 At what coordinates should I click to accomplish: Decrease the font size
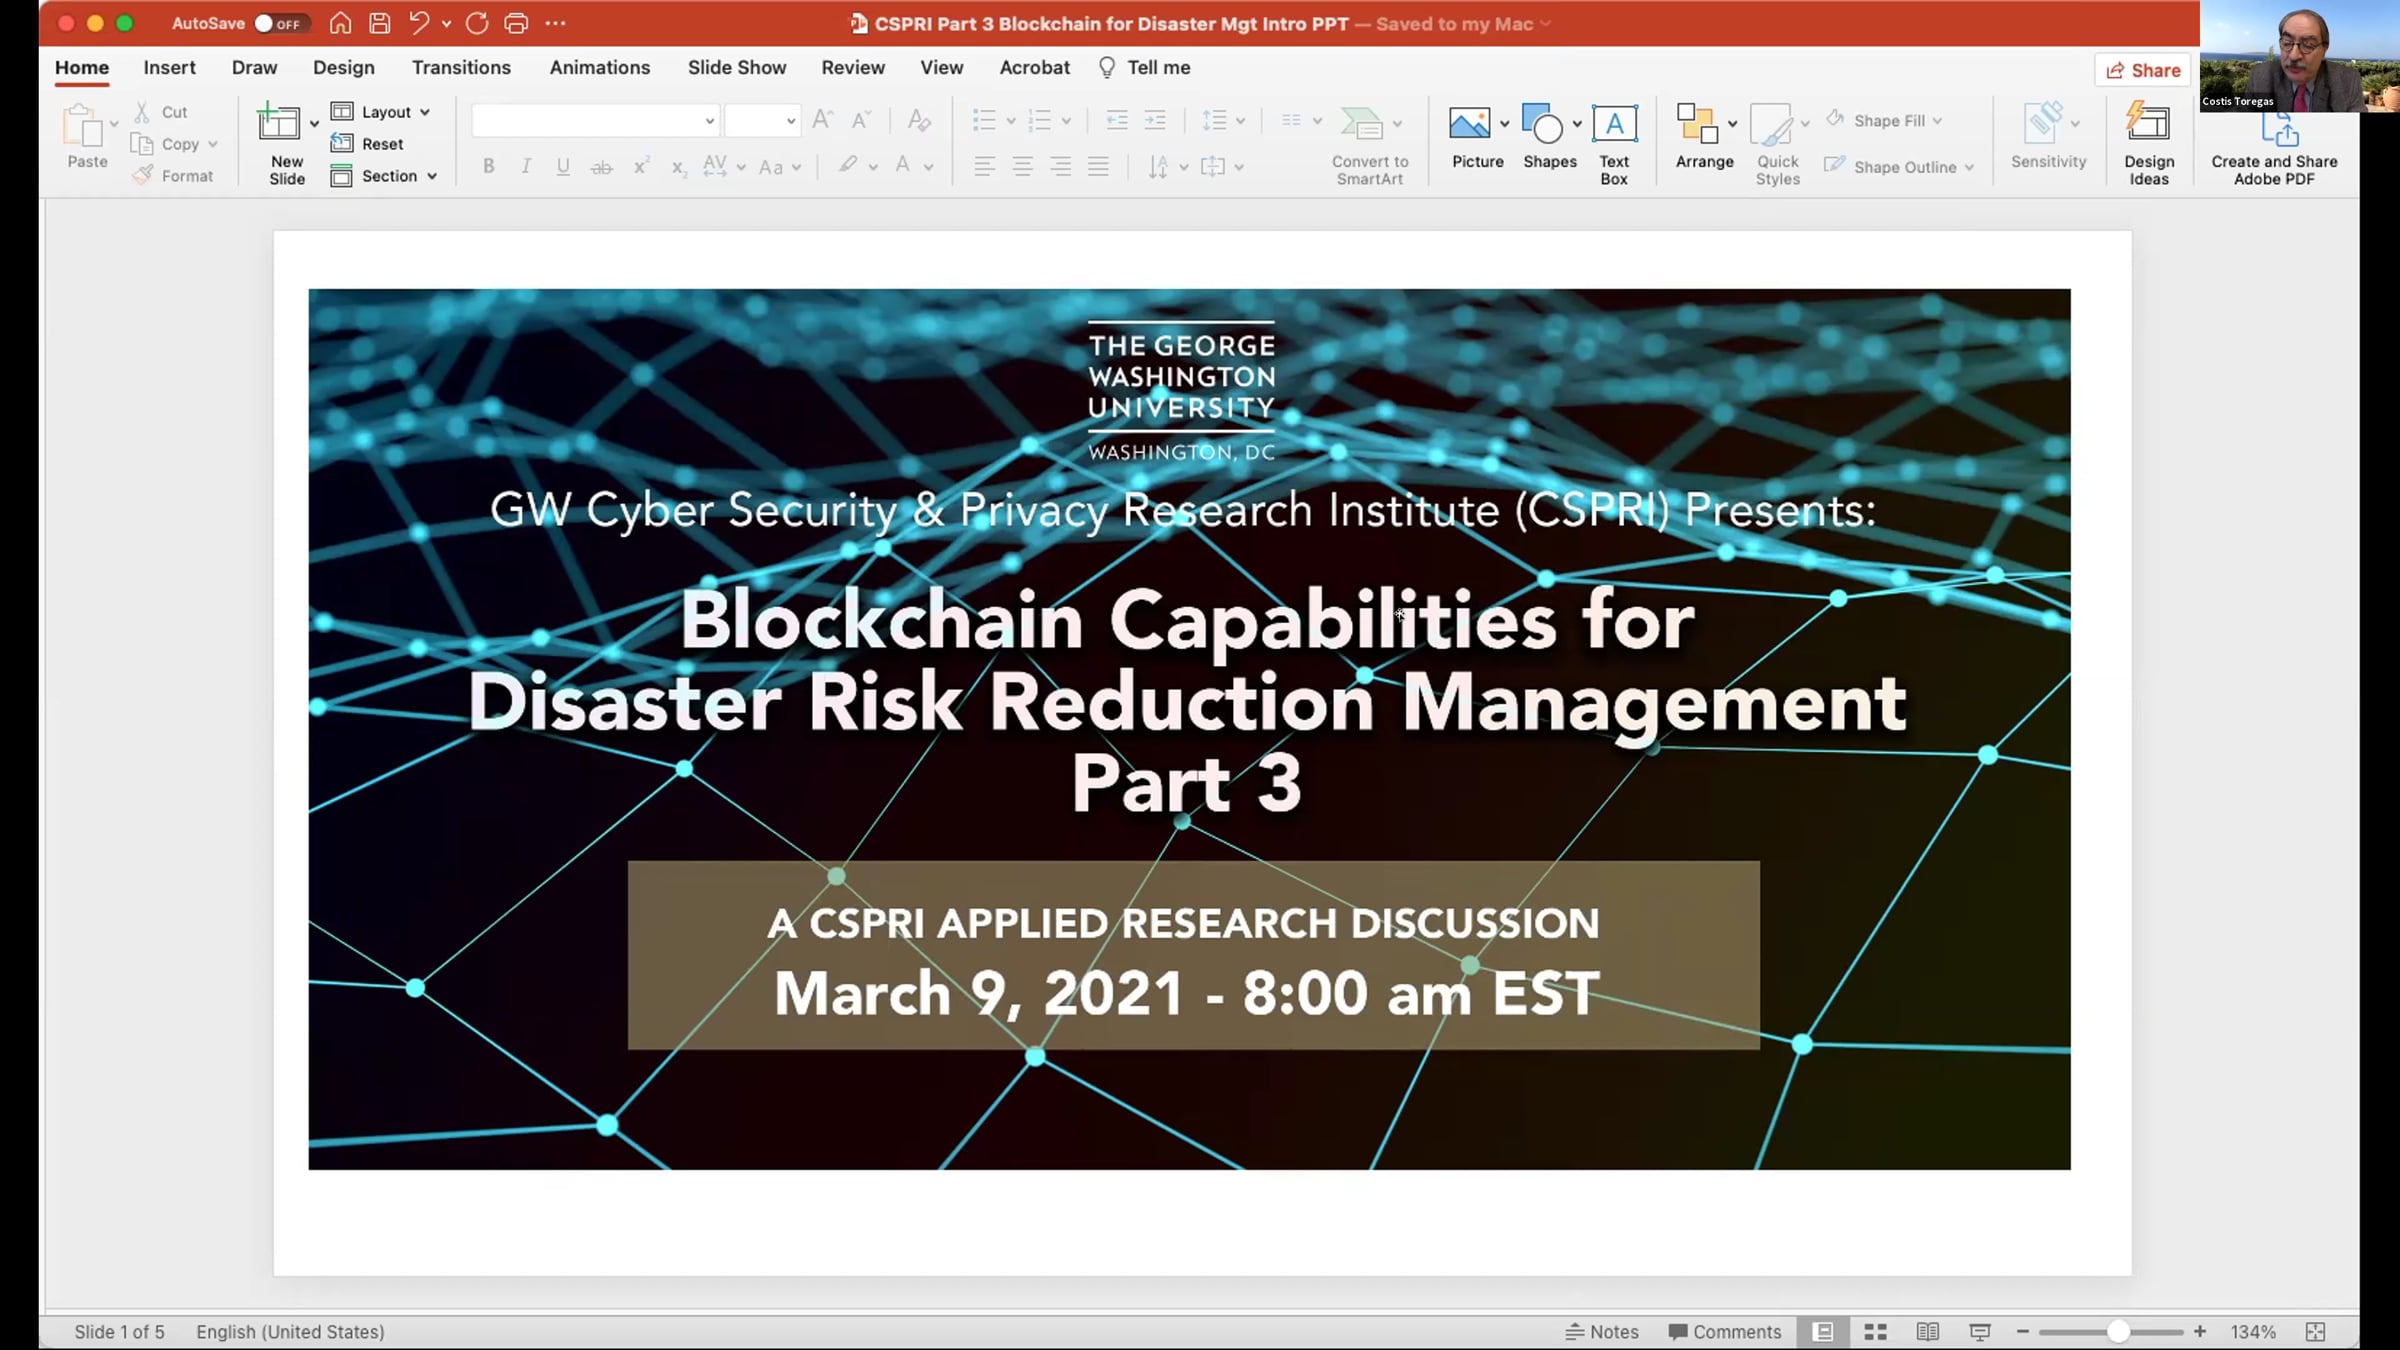tap(861, 120)
